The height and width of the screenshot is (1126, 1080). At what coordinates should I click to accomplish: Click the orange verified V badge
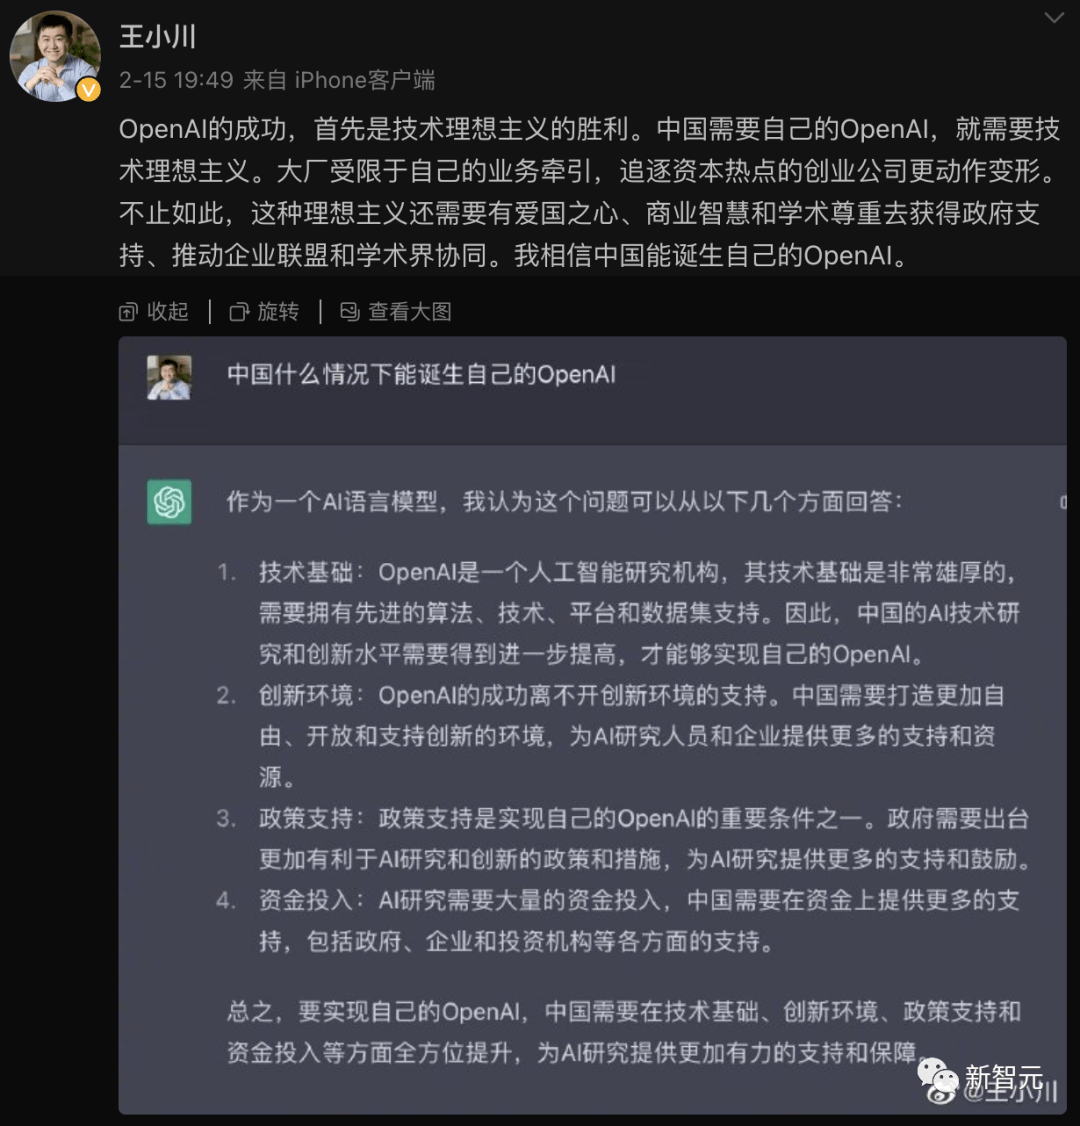(88, 89)
